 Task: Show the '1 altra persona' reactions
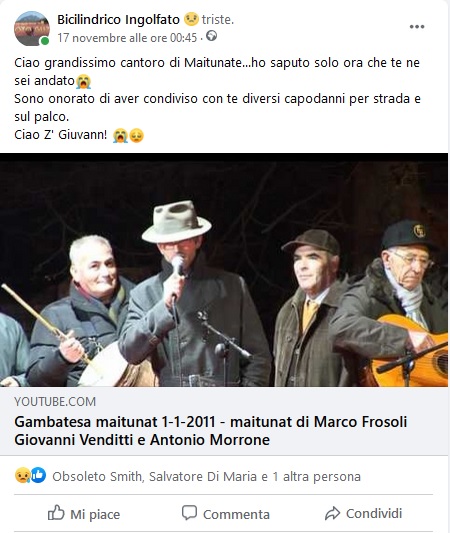(x=316, y=476)
